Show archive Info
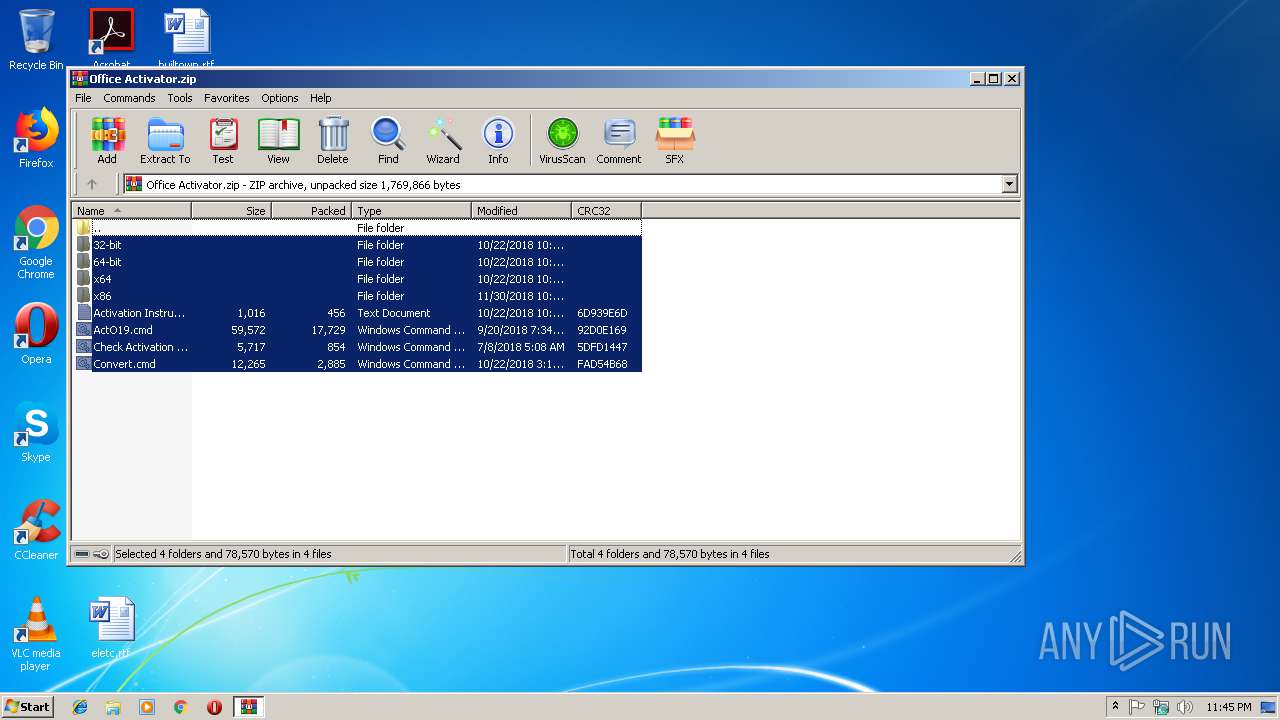This screenshot has height=720, width=1280. [x=498, y=140]
